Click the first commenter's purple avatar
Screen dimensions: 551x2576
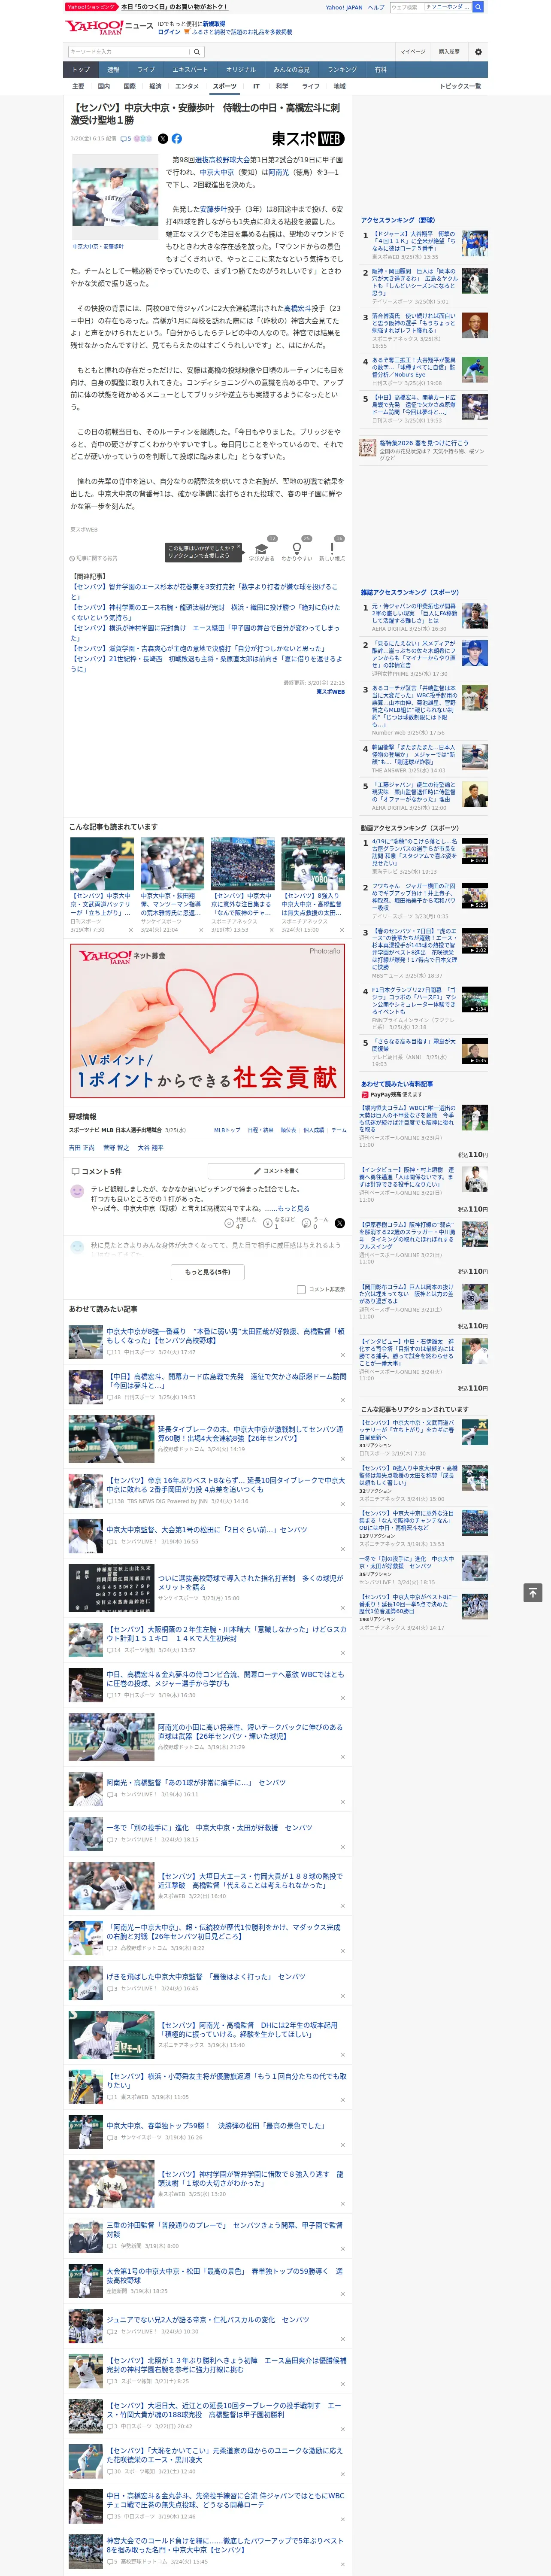pyautogui.click(x=77, y=1191)
